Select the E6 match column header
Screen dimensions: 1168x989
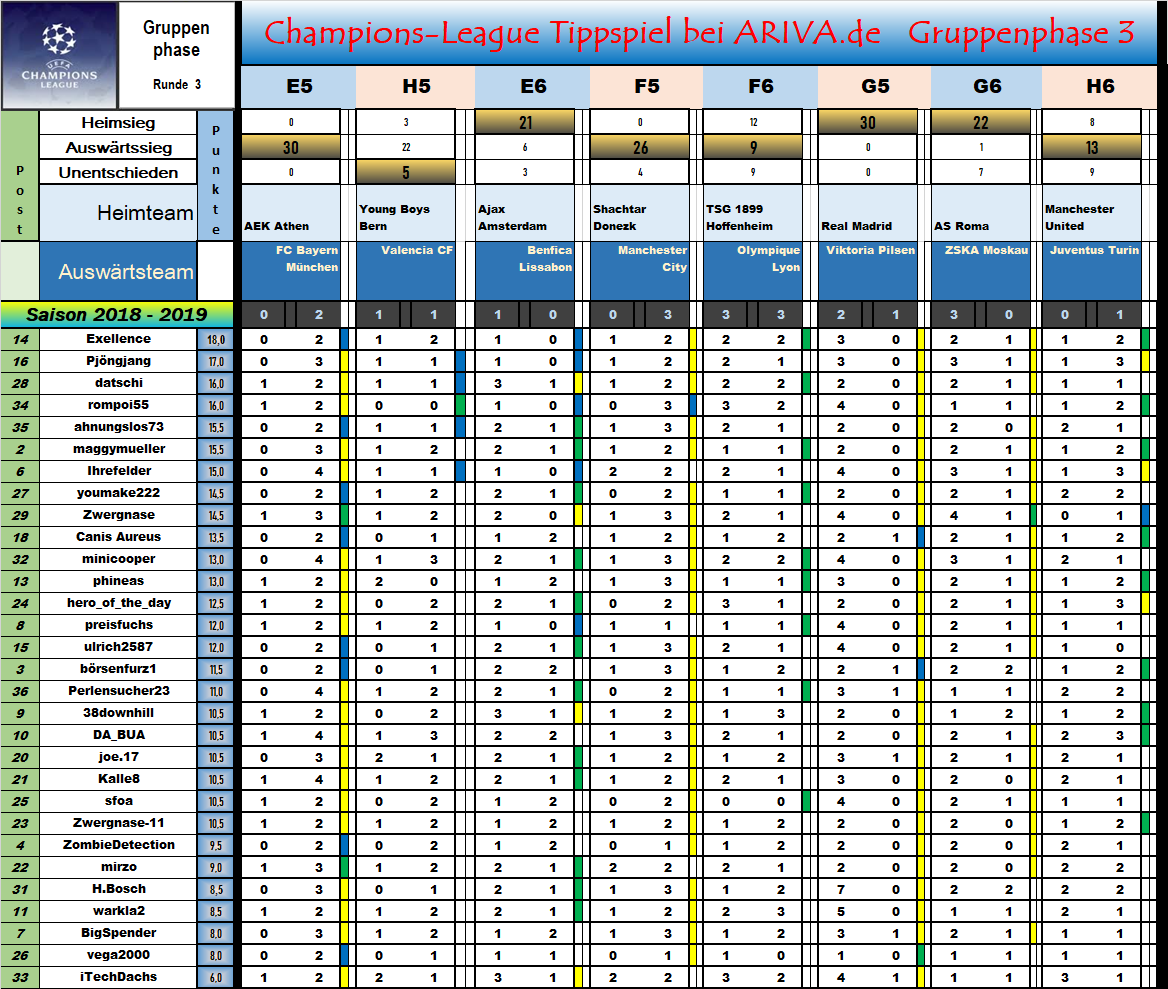coord(533,86)
